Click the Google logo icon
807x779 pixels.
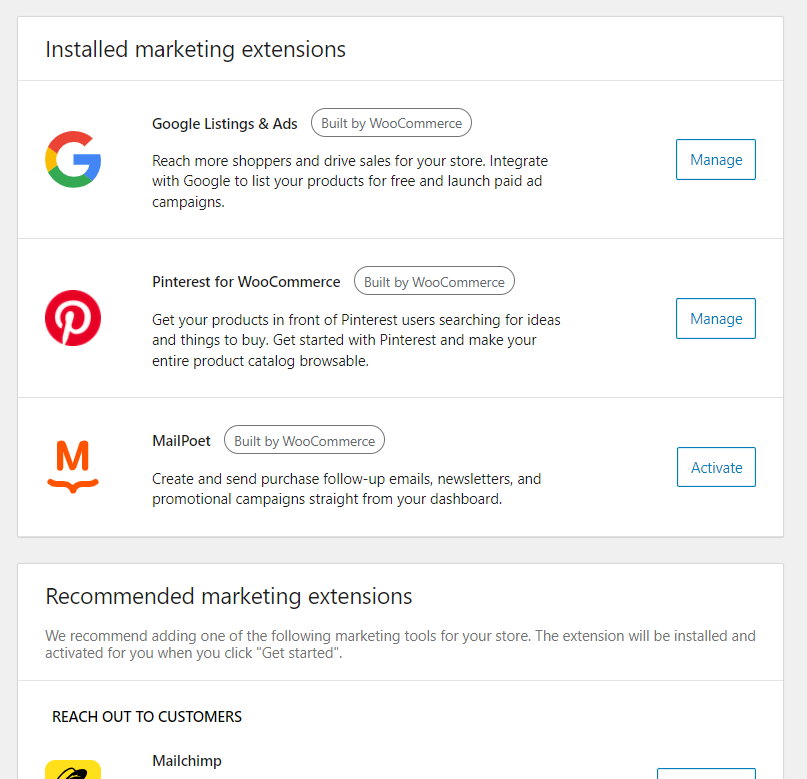[73, 160]
